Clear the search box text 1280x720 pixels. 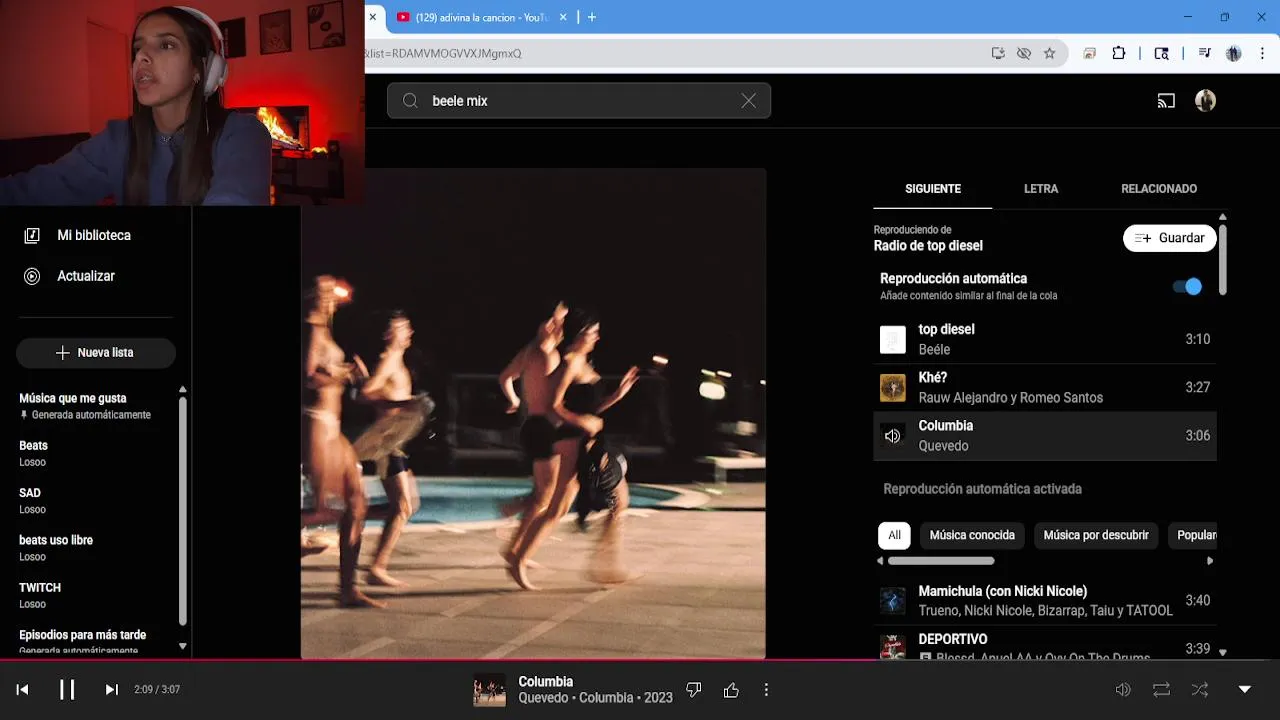tap(748, 100)
